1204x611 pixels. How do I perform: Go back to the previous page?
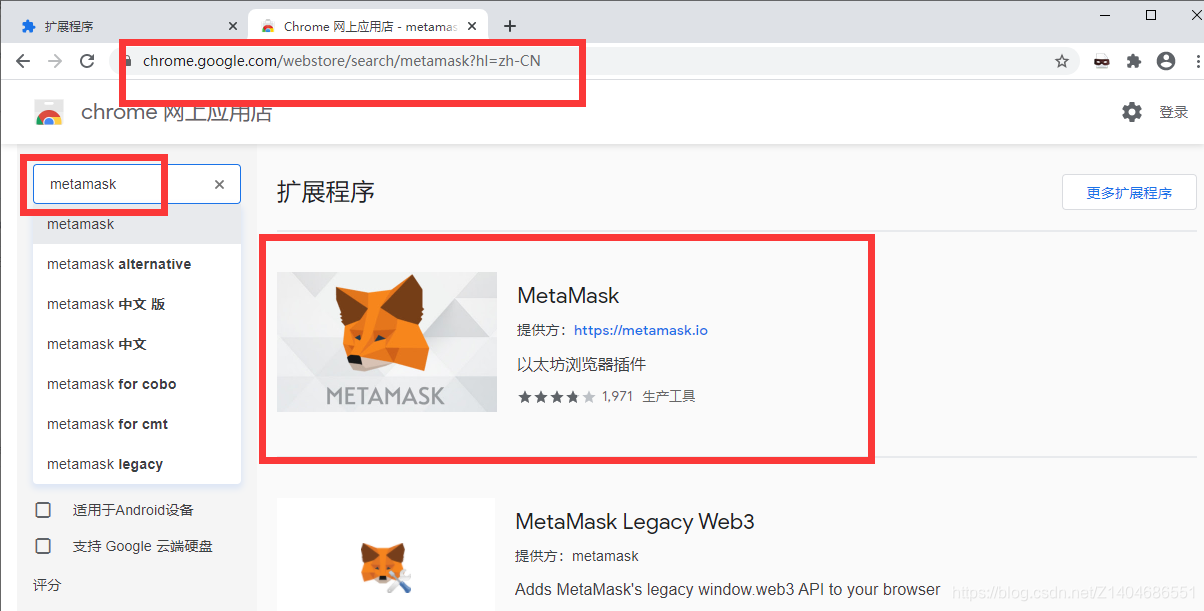[x=23, y=61]
